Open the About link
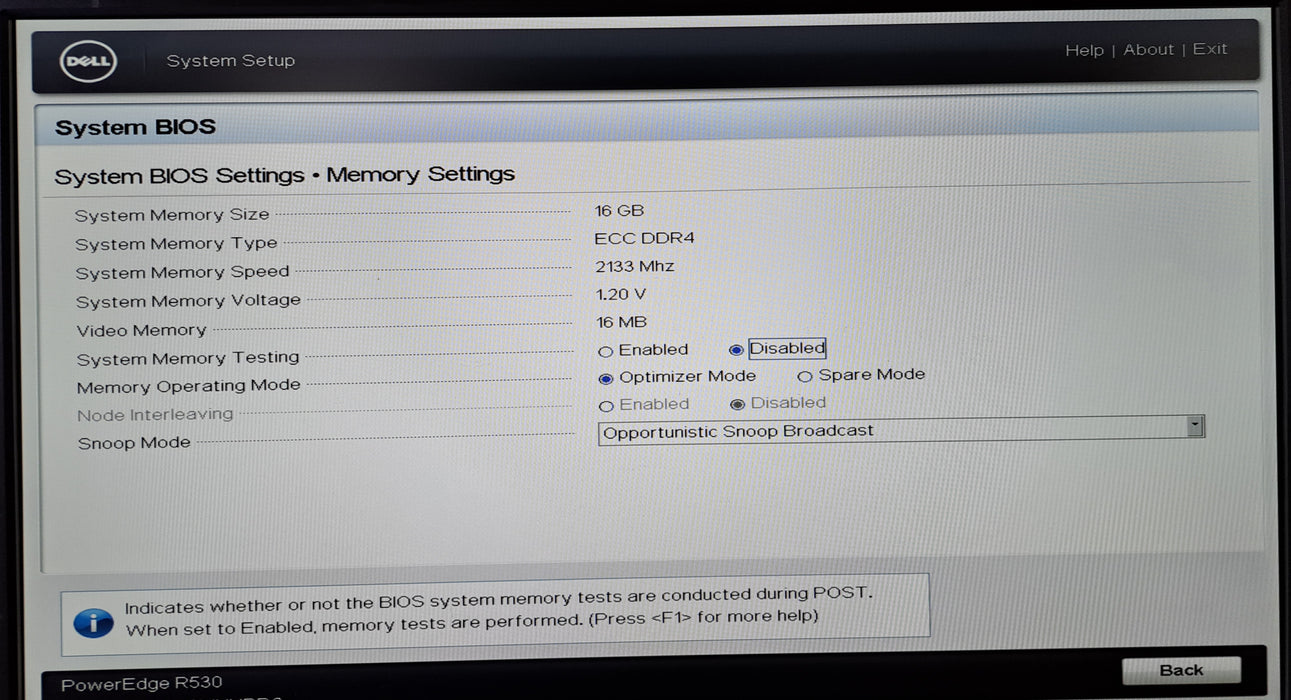 coord(1148,49)
